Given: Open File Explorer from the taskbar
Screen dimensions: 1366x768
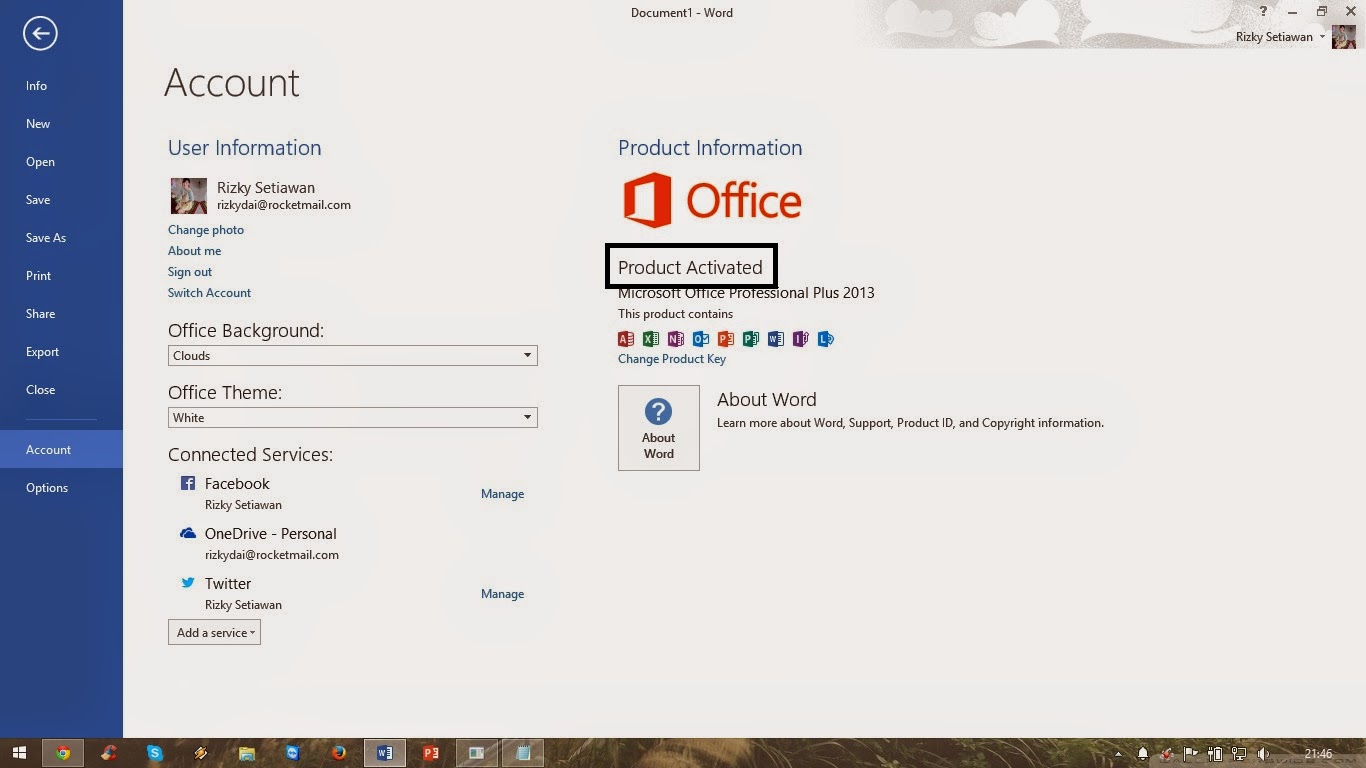Looking at the screenshot, I should (x=247, y=753).
